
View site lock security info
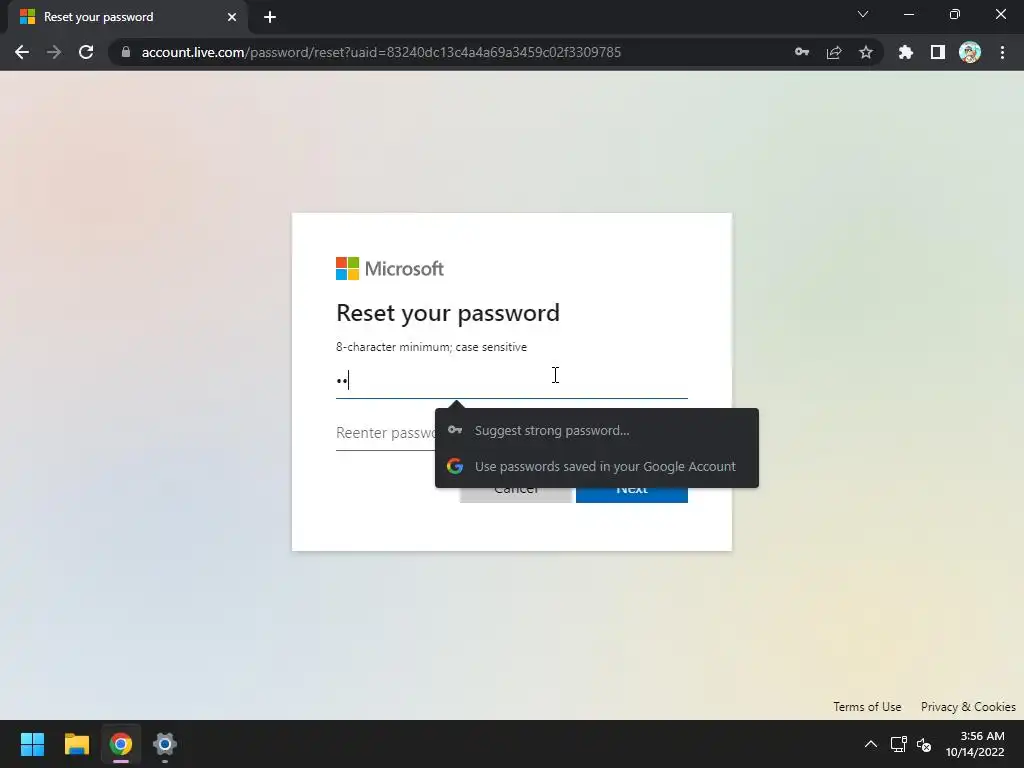pos(126,52)
